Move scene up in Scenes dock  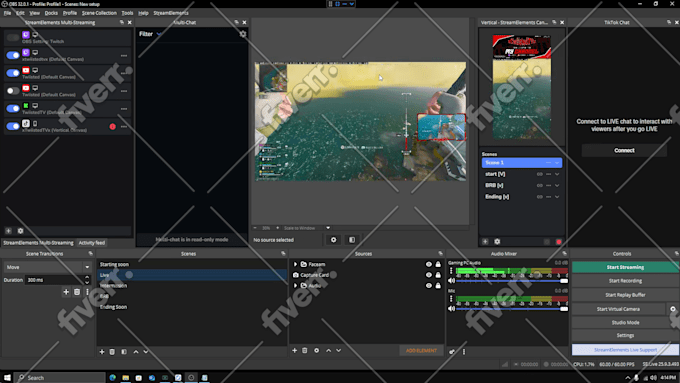(136, 352)
